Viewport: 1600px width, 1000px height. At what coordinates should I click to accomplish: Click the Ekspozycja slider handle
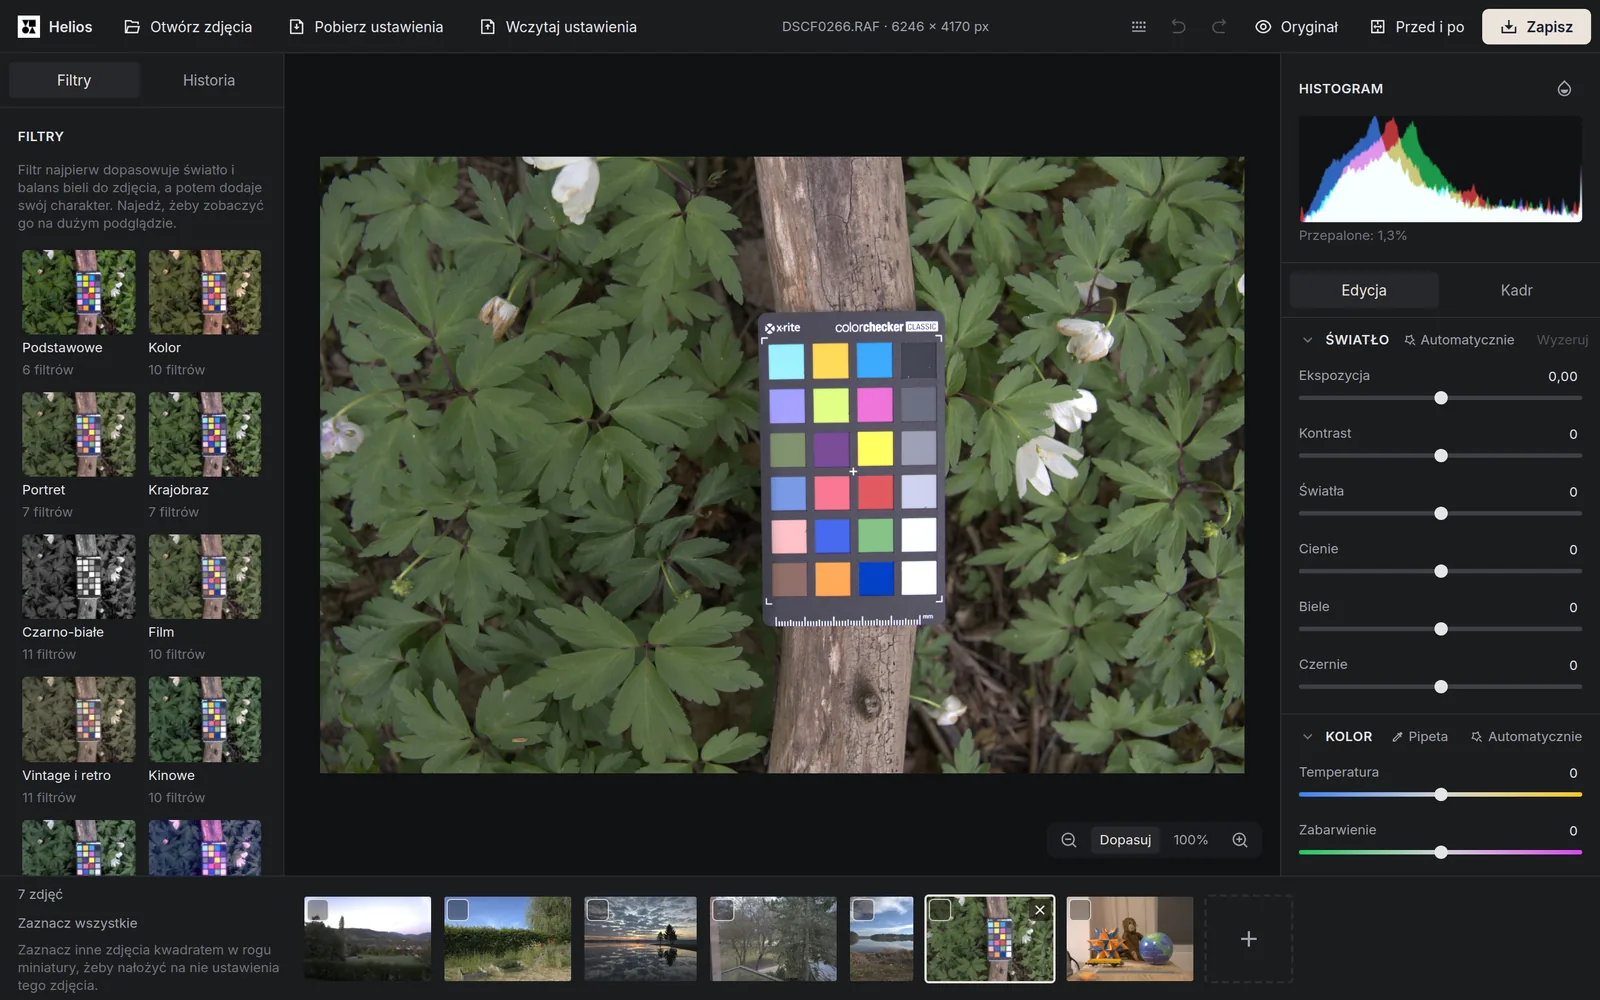coord(1441,398)
